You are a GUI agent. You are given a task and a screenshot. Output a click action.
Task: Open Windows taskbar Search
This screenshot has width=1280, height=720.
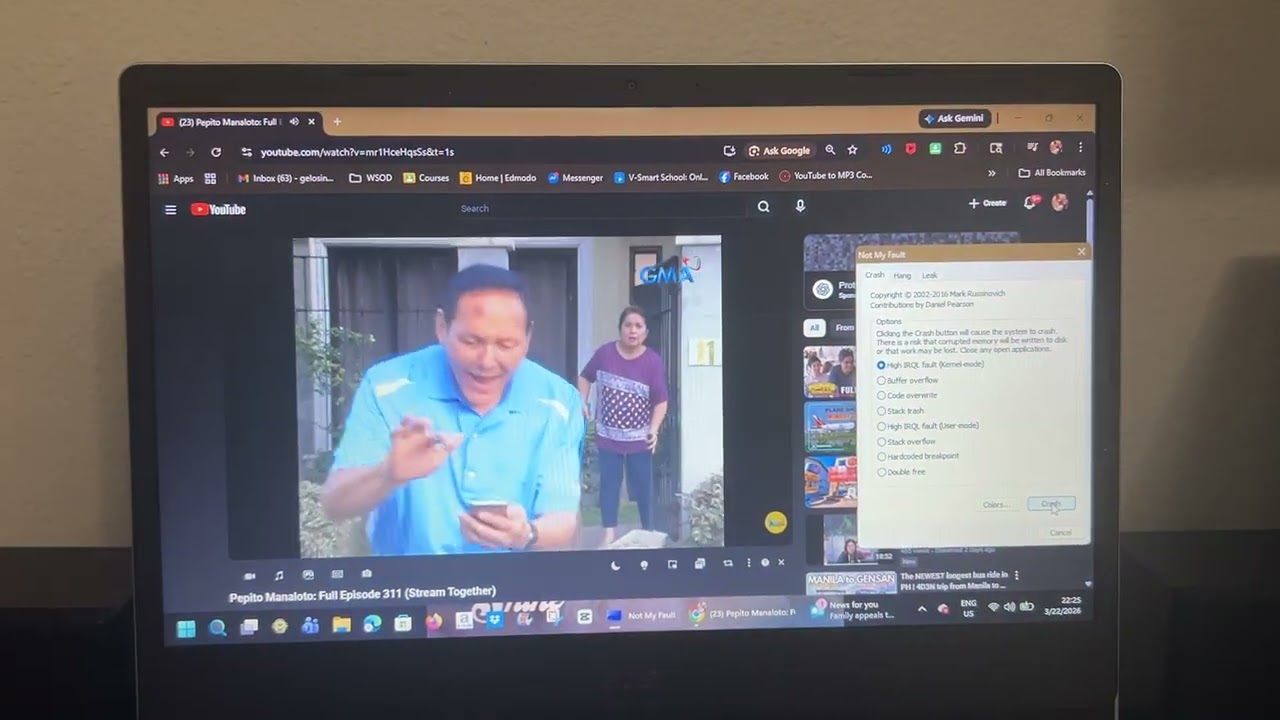217,627
